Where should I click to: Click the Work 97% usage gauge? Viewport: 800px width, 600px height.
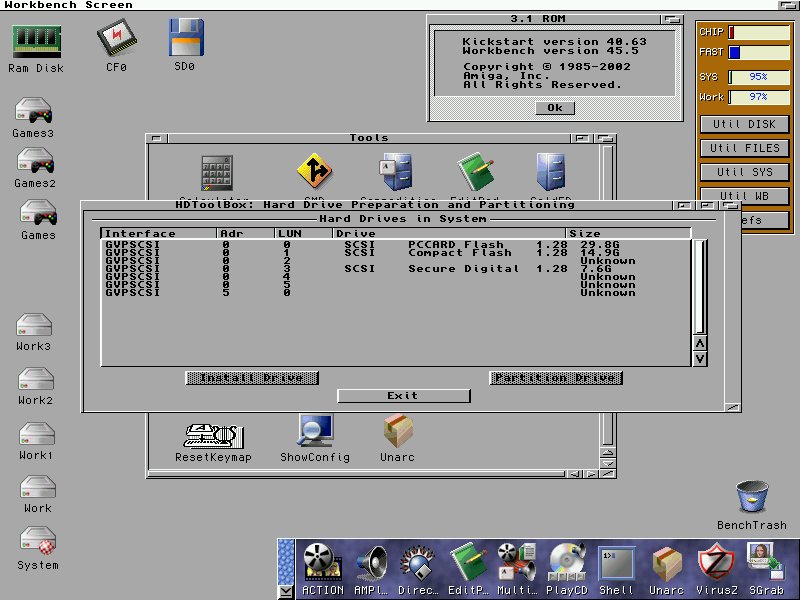759,97
